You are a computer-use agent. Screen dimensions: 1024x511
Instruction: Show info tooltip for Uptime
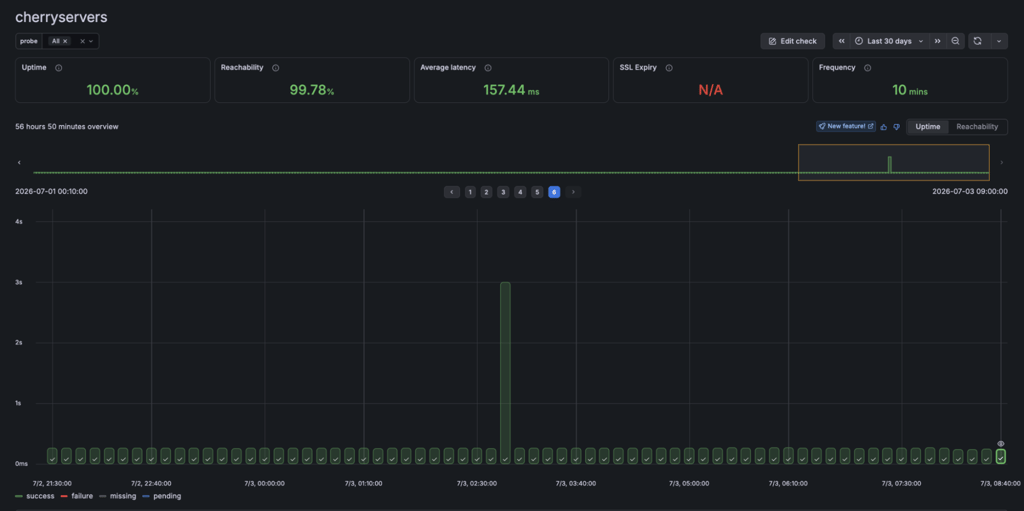coord(59,67)
